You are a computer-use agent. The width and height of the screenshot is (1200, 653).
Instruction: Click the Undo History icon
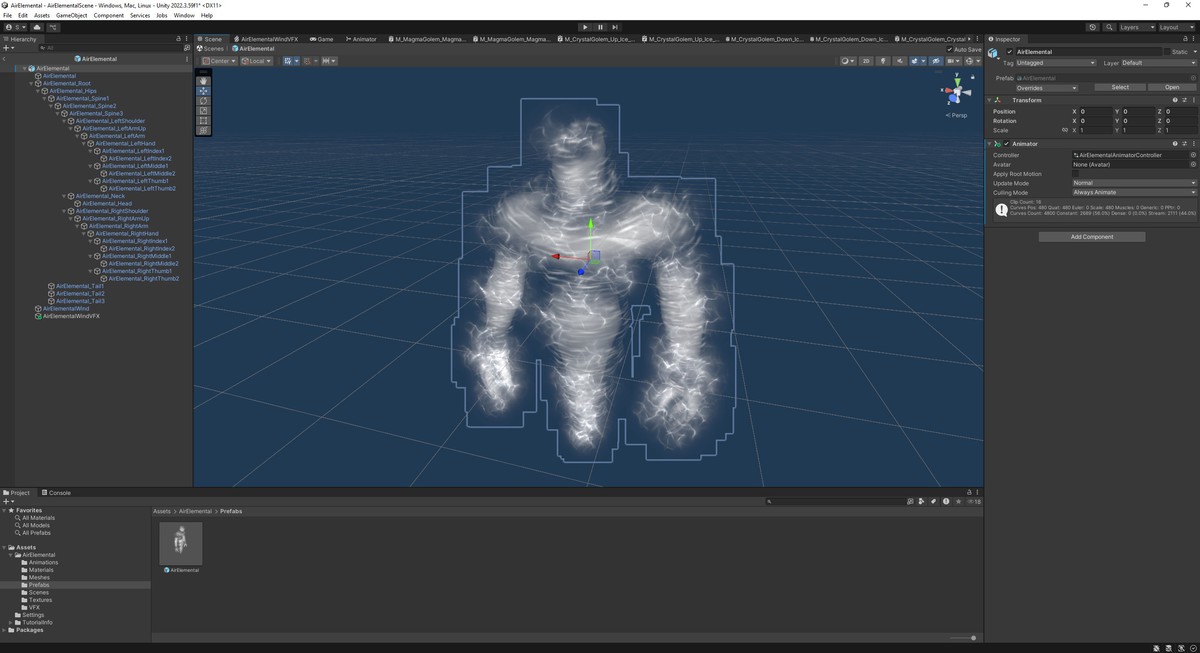pyautogui.click(x=1092, y=27)
